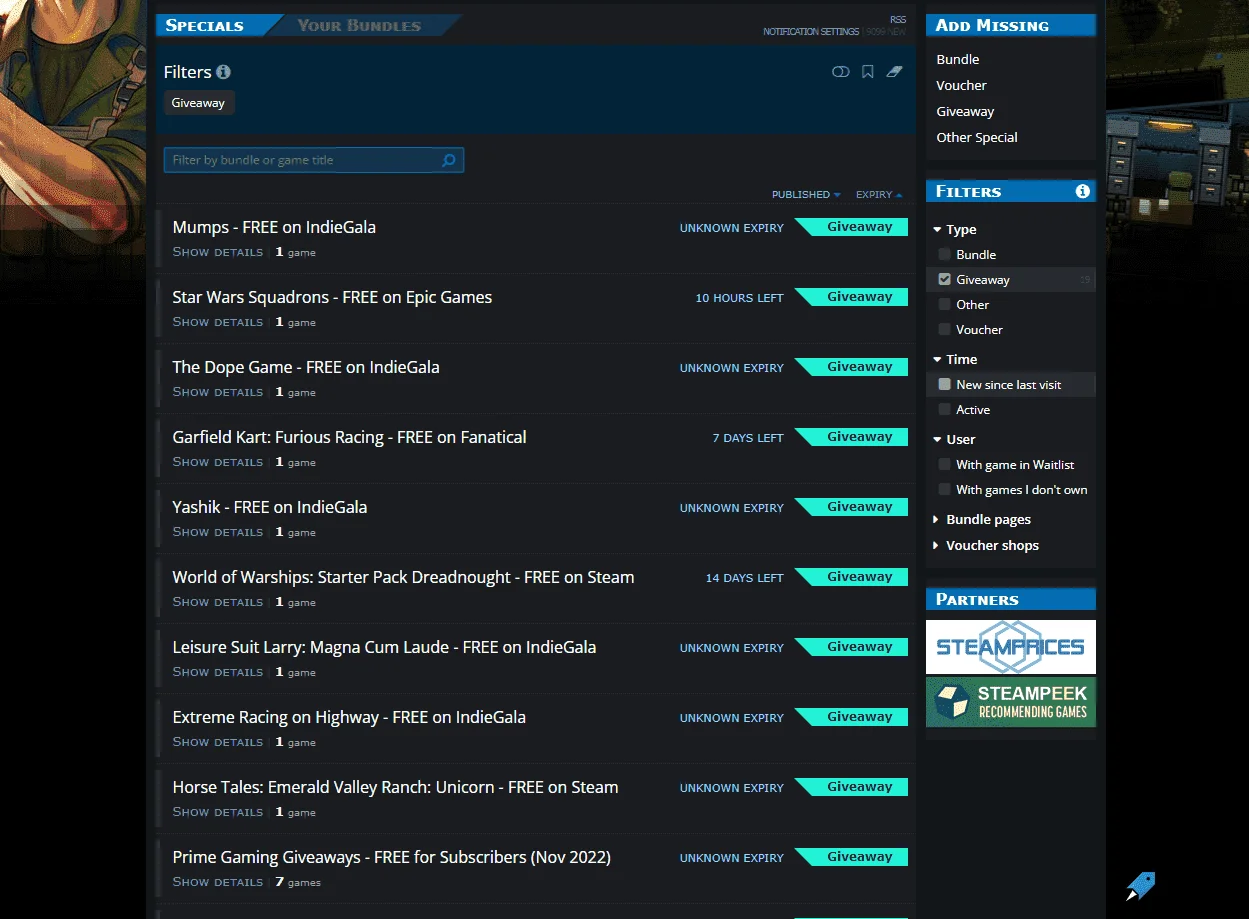Screen dimensions: 1249x919
Task: Sort by Expiry
Action: pyautogui.click(x=879, y=195)
